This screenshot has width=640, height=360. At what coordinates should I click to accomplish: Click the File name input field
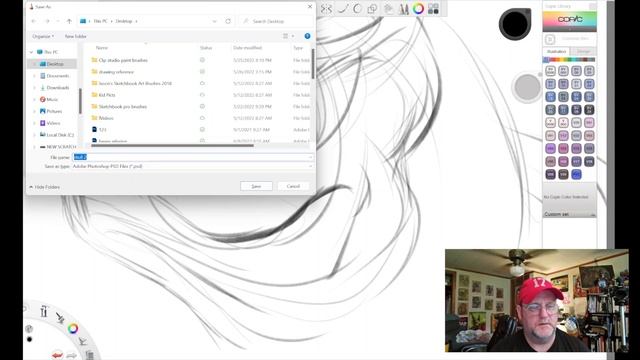pos(193,157)
